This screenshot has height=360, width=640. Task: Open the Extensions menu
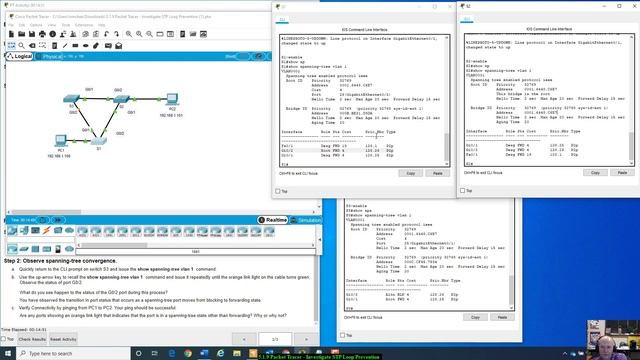coord(84,25)
